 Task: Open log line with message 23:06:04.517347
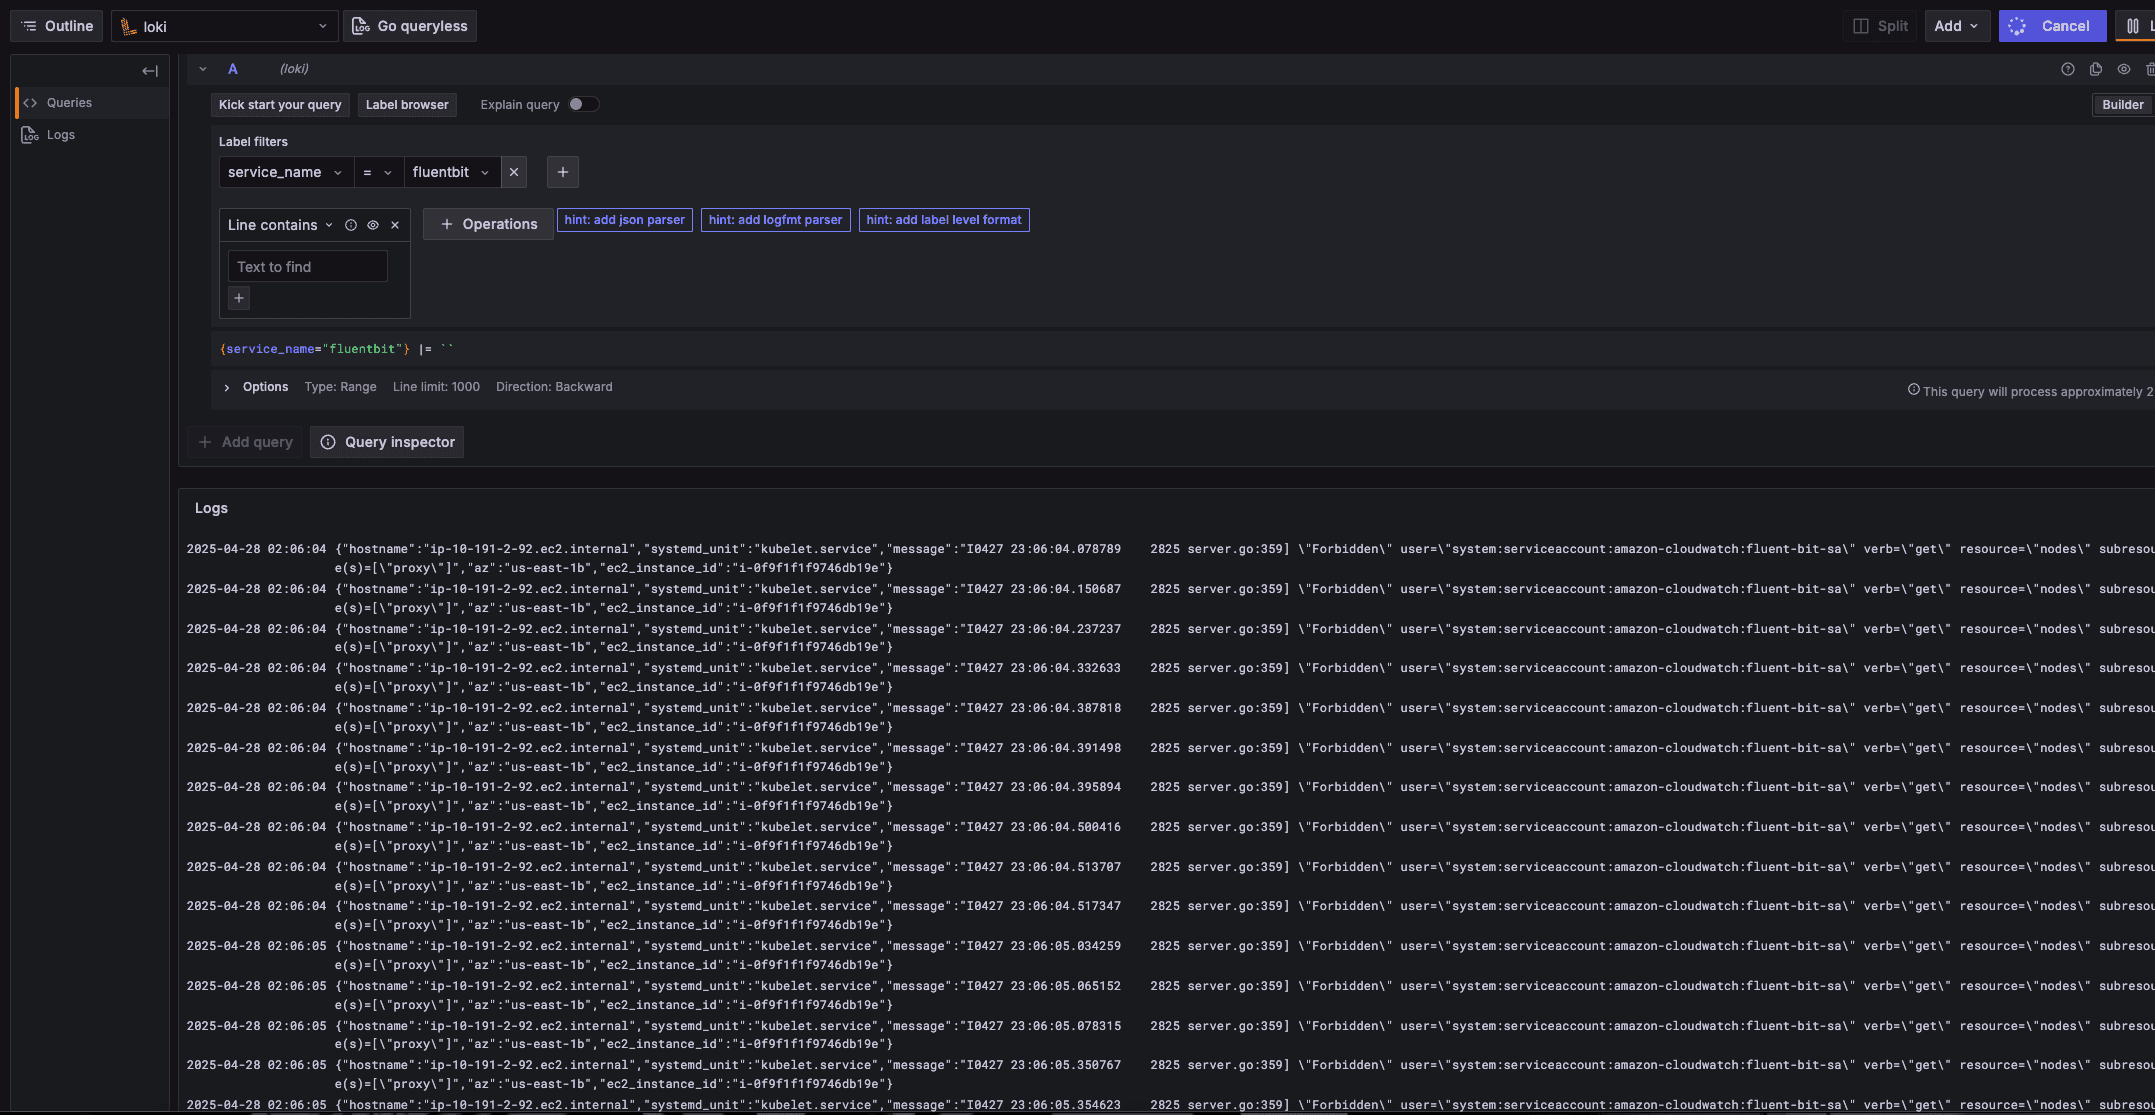click(1168, 915)
